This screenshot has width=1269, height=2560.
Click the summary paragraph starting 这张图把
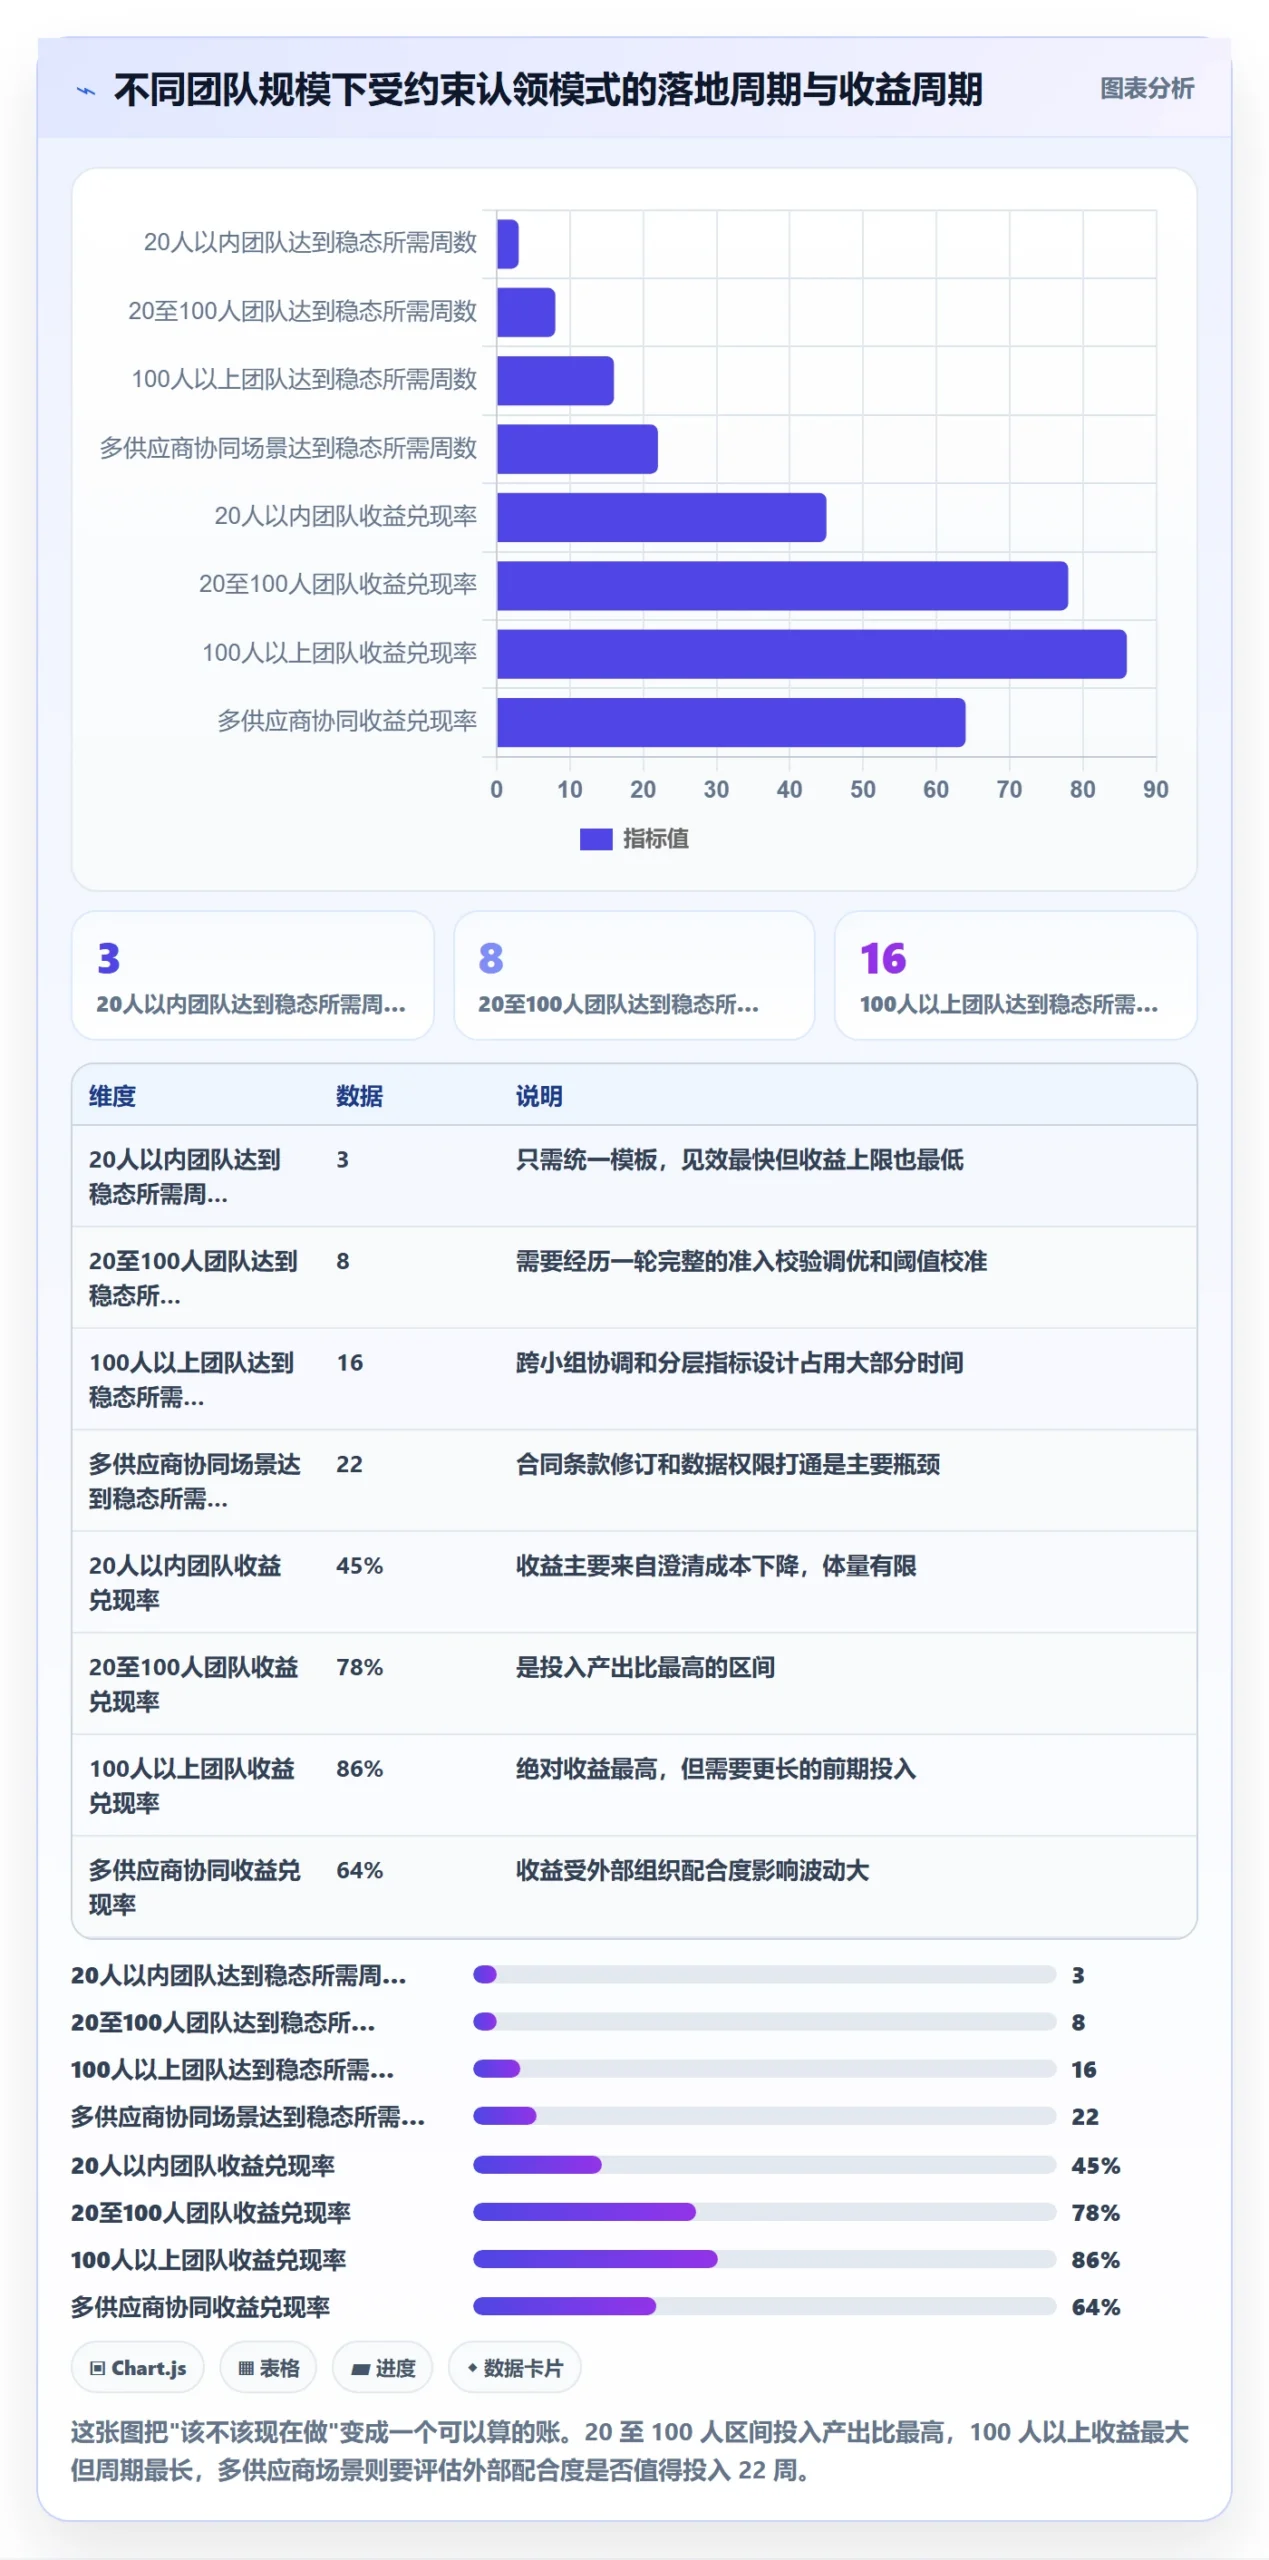[x=630, y=2451]
